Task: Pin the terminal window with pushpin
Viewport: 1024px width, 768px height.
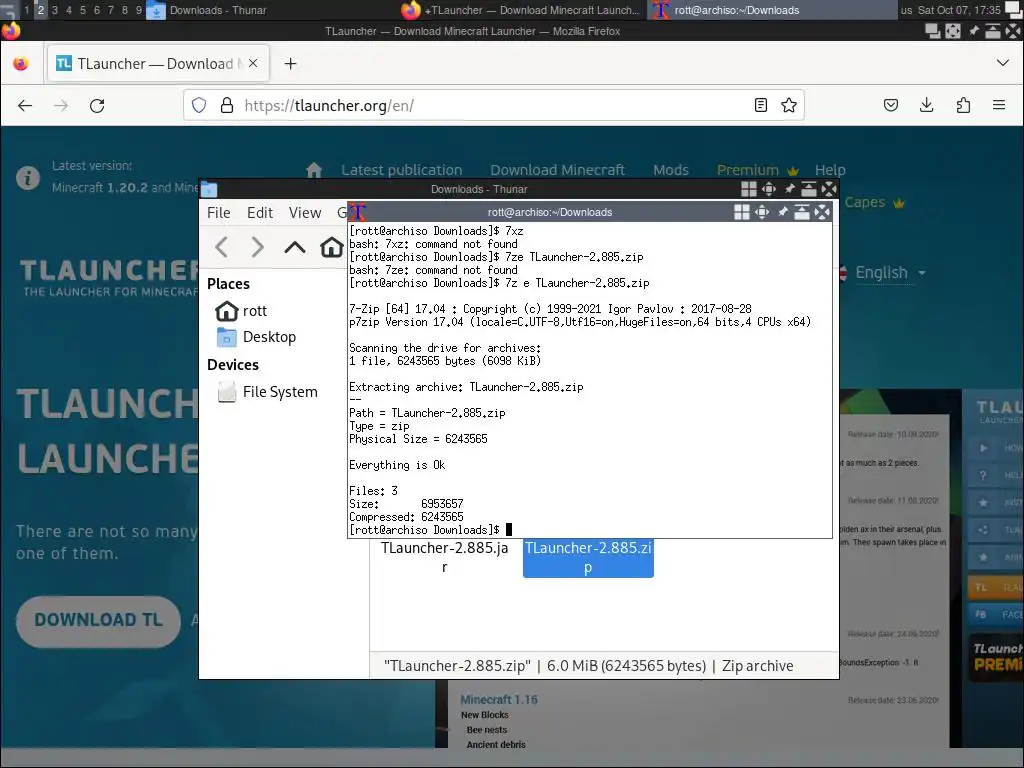Action: (x=782, y=212)
